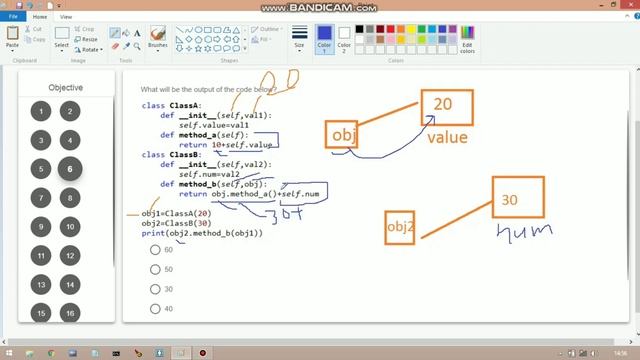Viewport: 640px width, 360px height.
Task: Open the Rotate dropdown menu
Action: tap(89, 49)
